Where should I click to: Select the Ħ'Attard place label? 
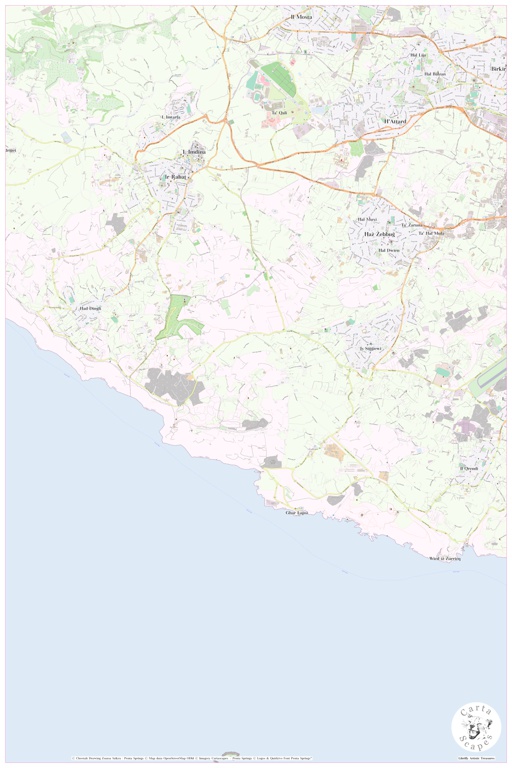[395, 121]
